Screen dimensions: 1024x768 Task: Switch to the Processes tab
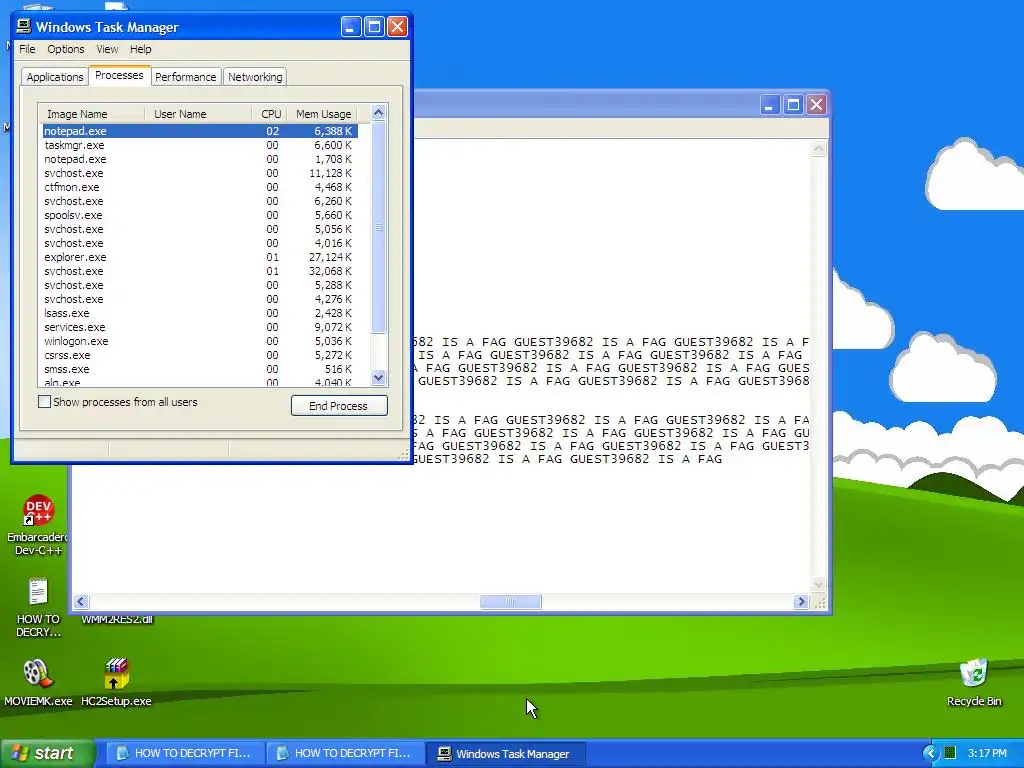[119, 75]
